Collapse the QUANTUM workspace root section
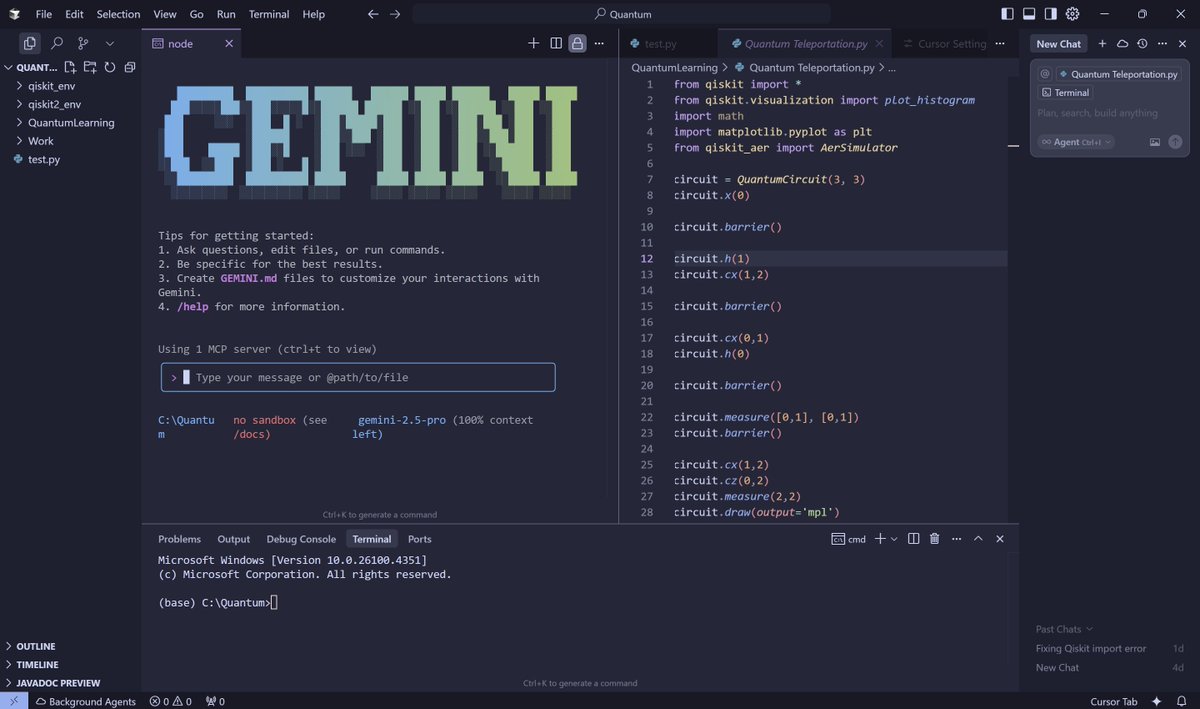 [x=32, y=67]
